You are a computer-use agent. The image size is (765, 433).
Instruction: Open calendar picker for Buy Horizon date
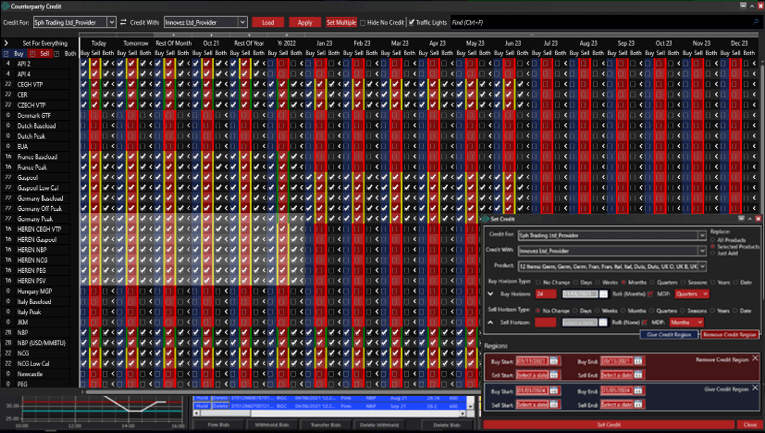tap(604, 294)
